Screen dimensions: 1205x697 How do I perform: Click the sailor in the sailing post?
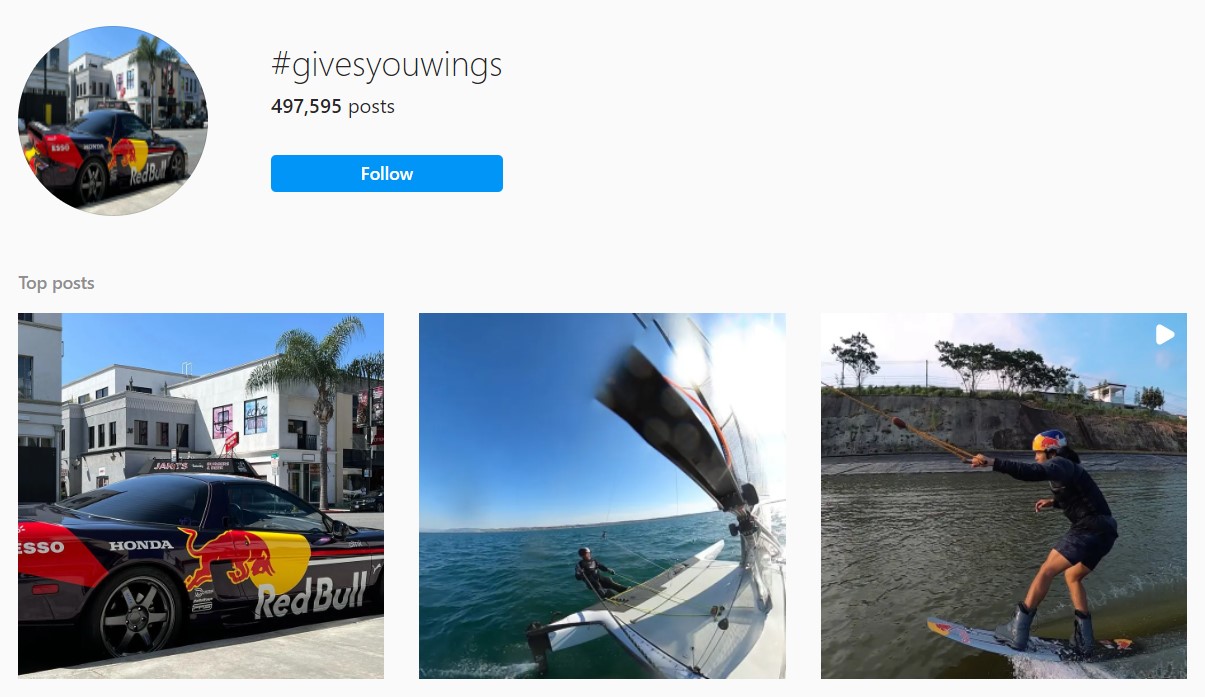(594, 574)
